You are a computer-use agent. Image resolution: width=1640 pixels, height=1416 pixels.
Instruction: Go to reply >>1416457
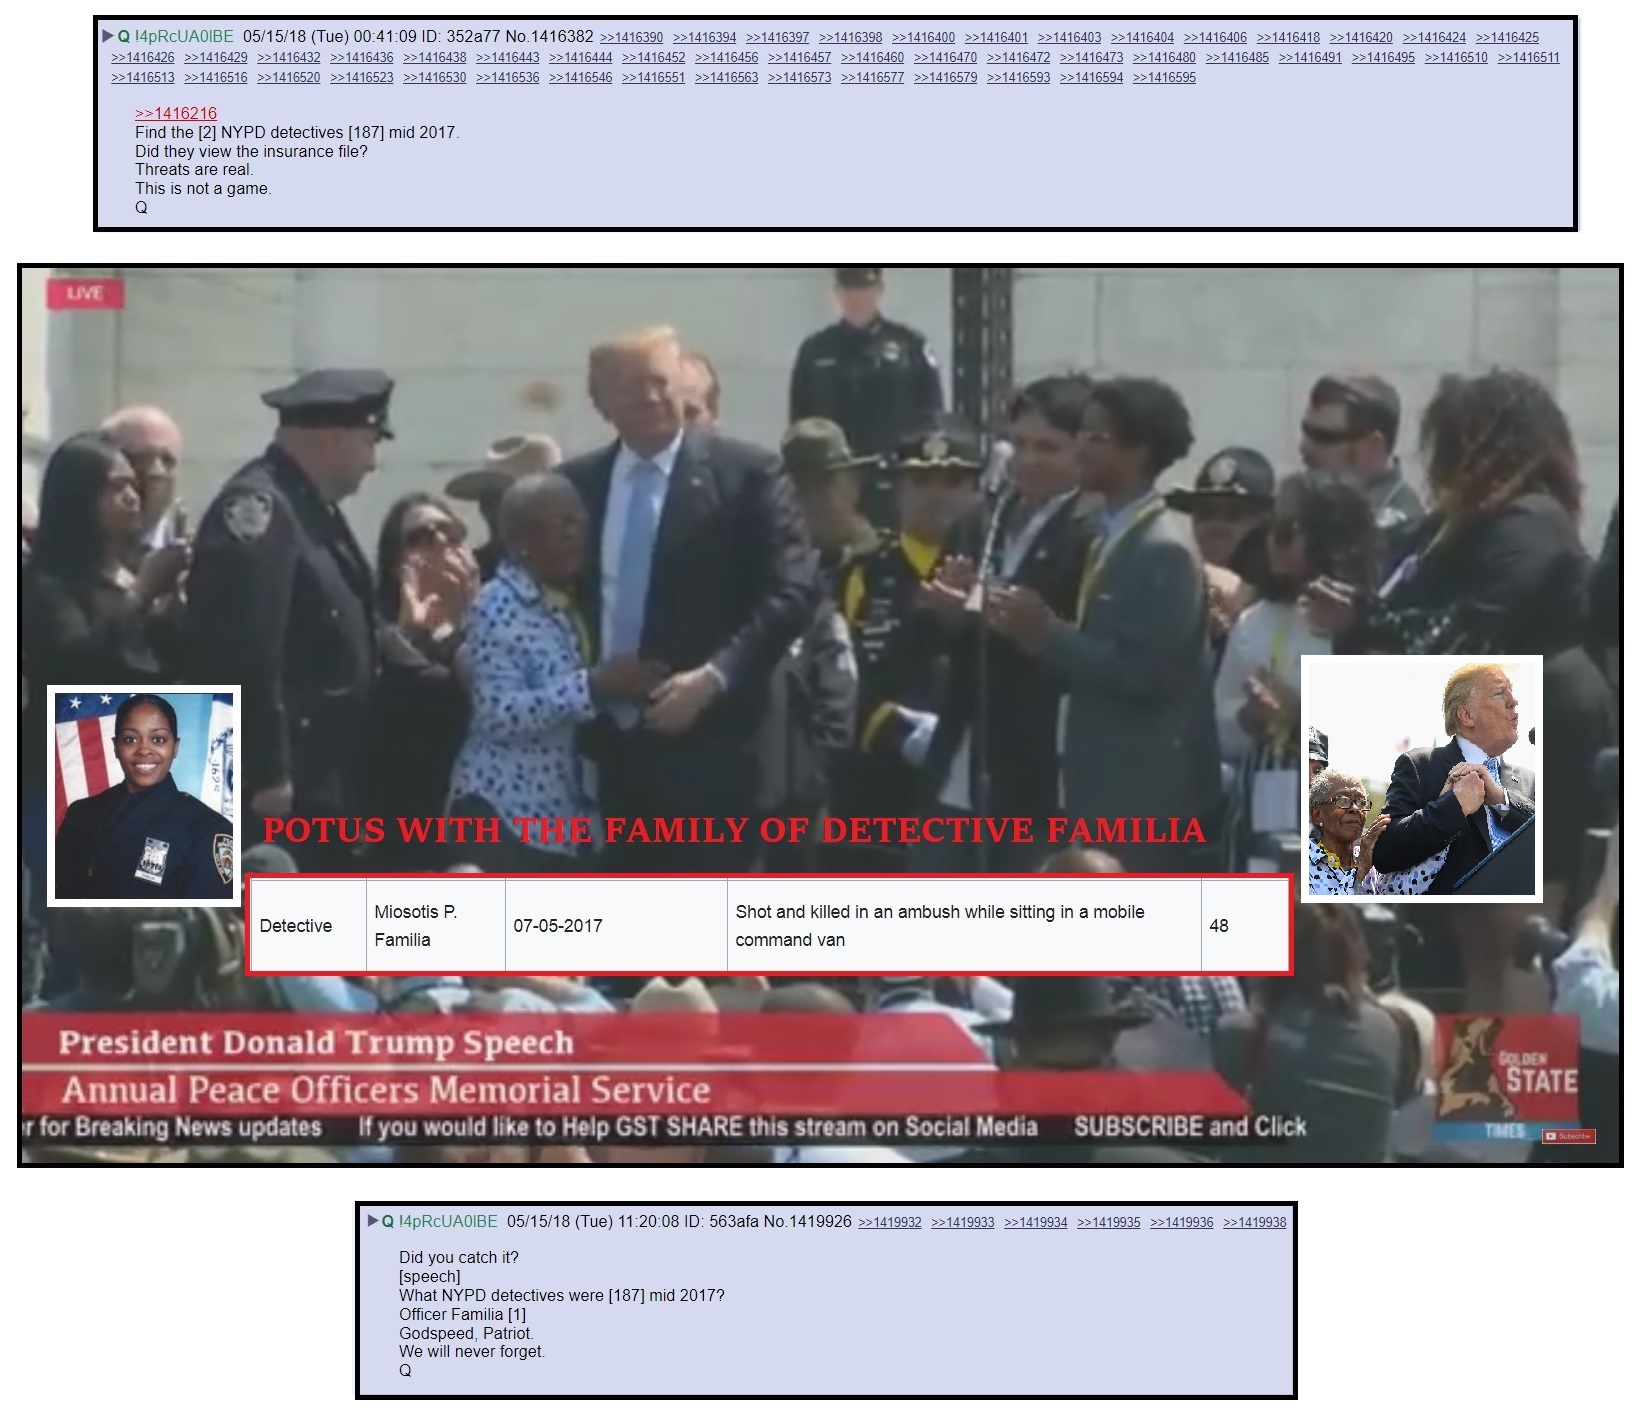point(800,58)
